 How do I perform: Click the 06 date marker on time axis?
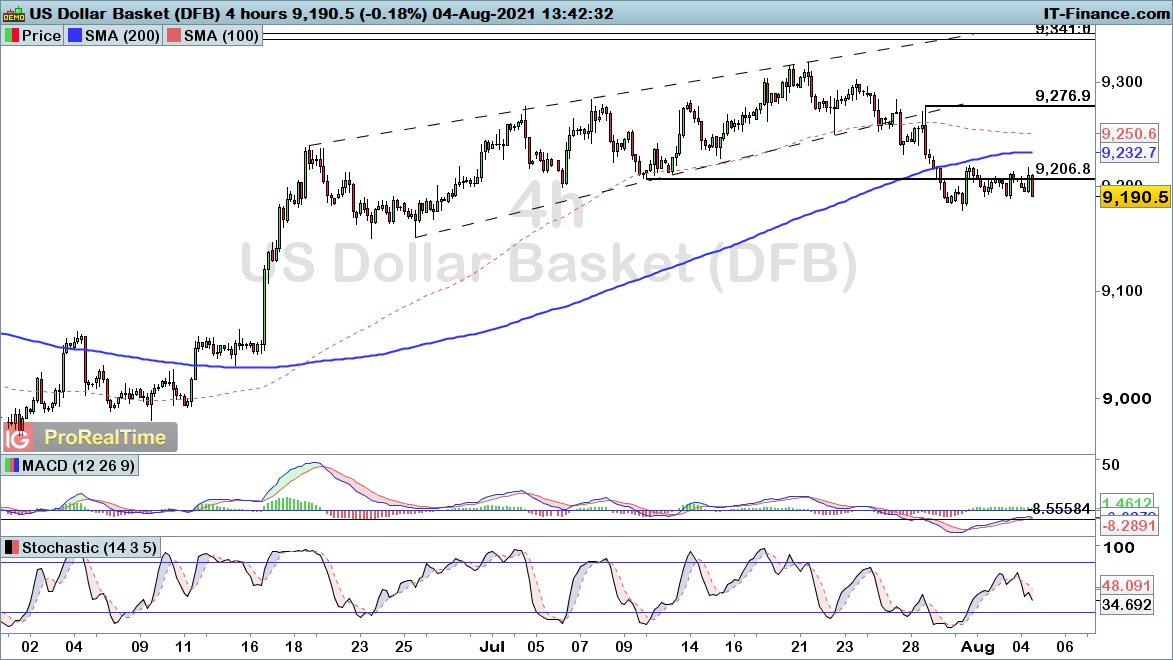pos(1065,647)
